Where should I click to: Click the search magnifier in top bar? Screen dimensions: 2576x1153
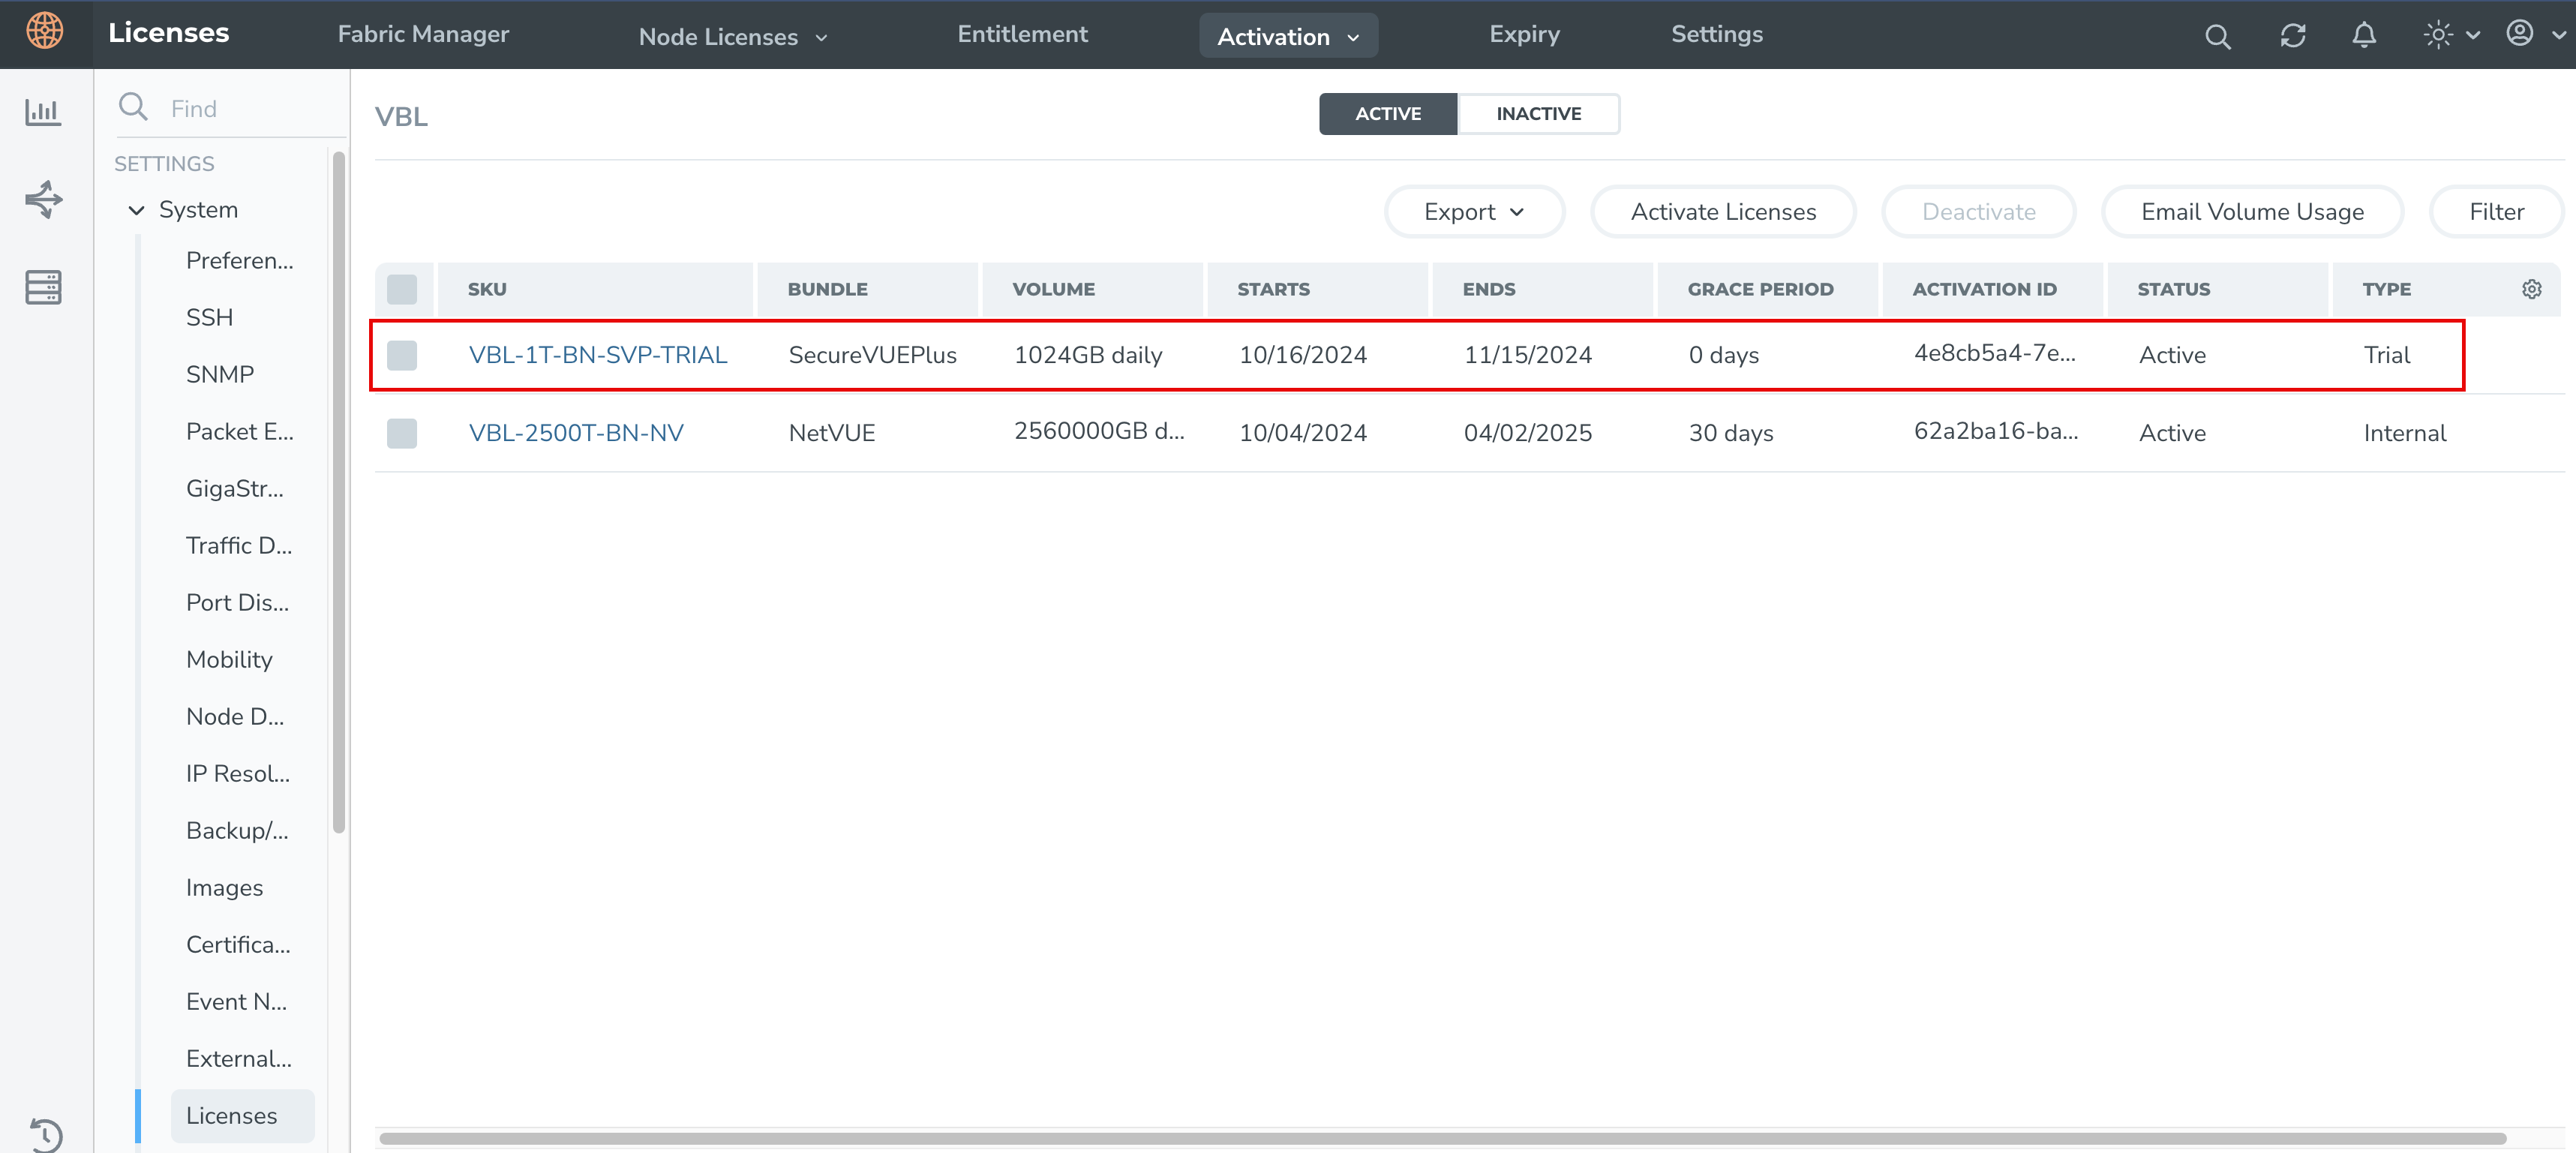pyautogui.click(x=2217, y=36)
